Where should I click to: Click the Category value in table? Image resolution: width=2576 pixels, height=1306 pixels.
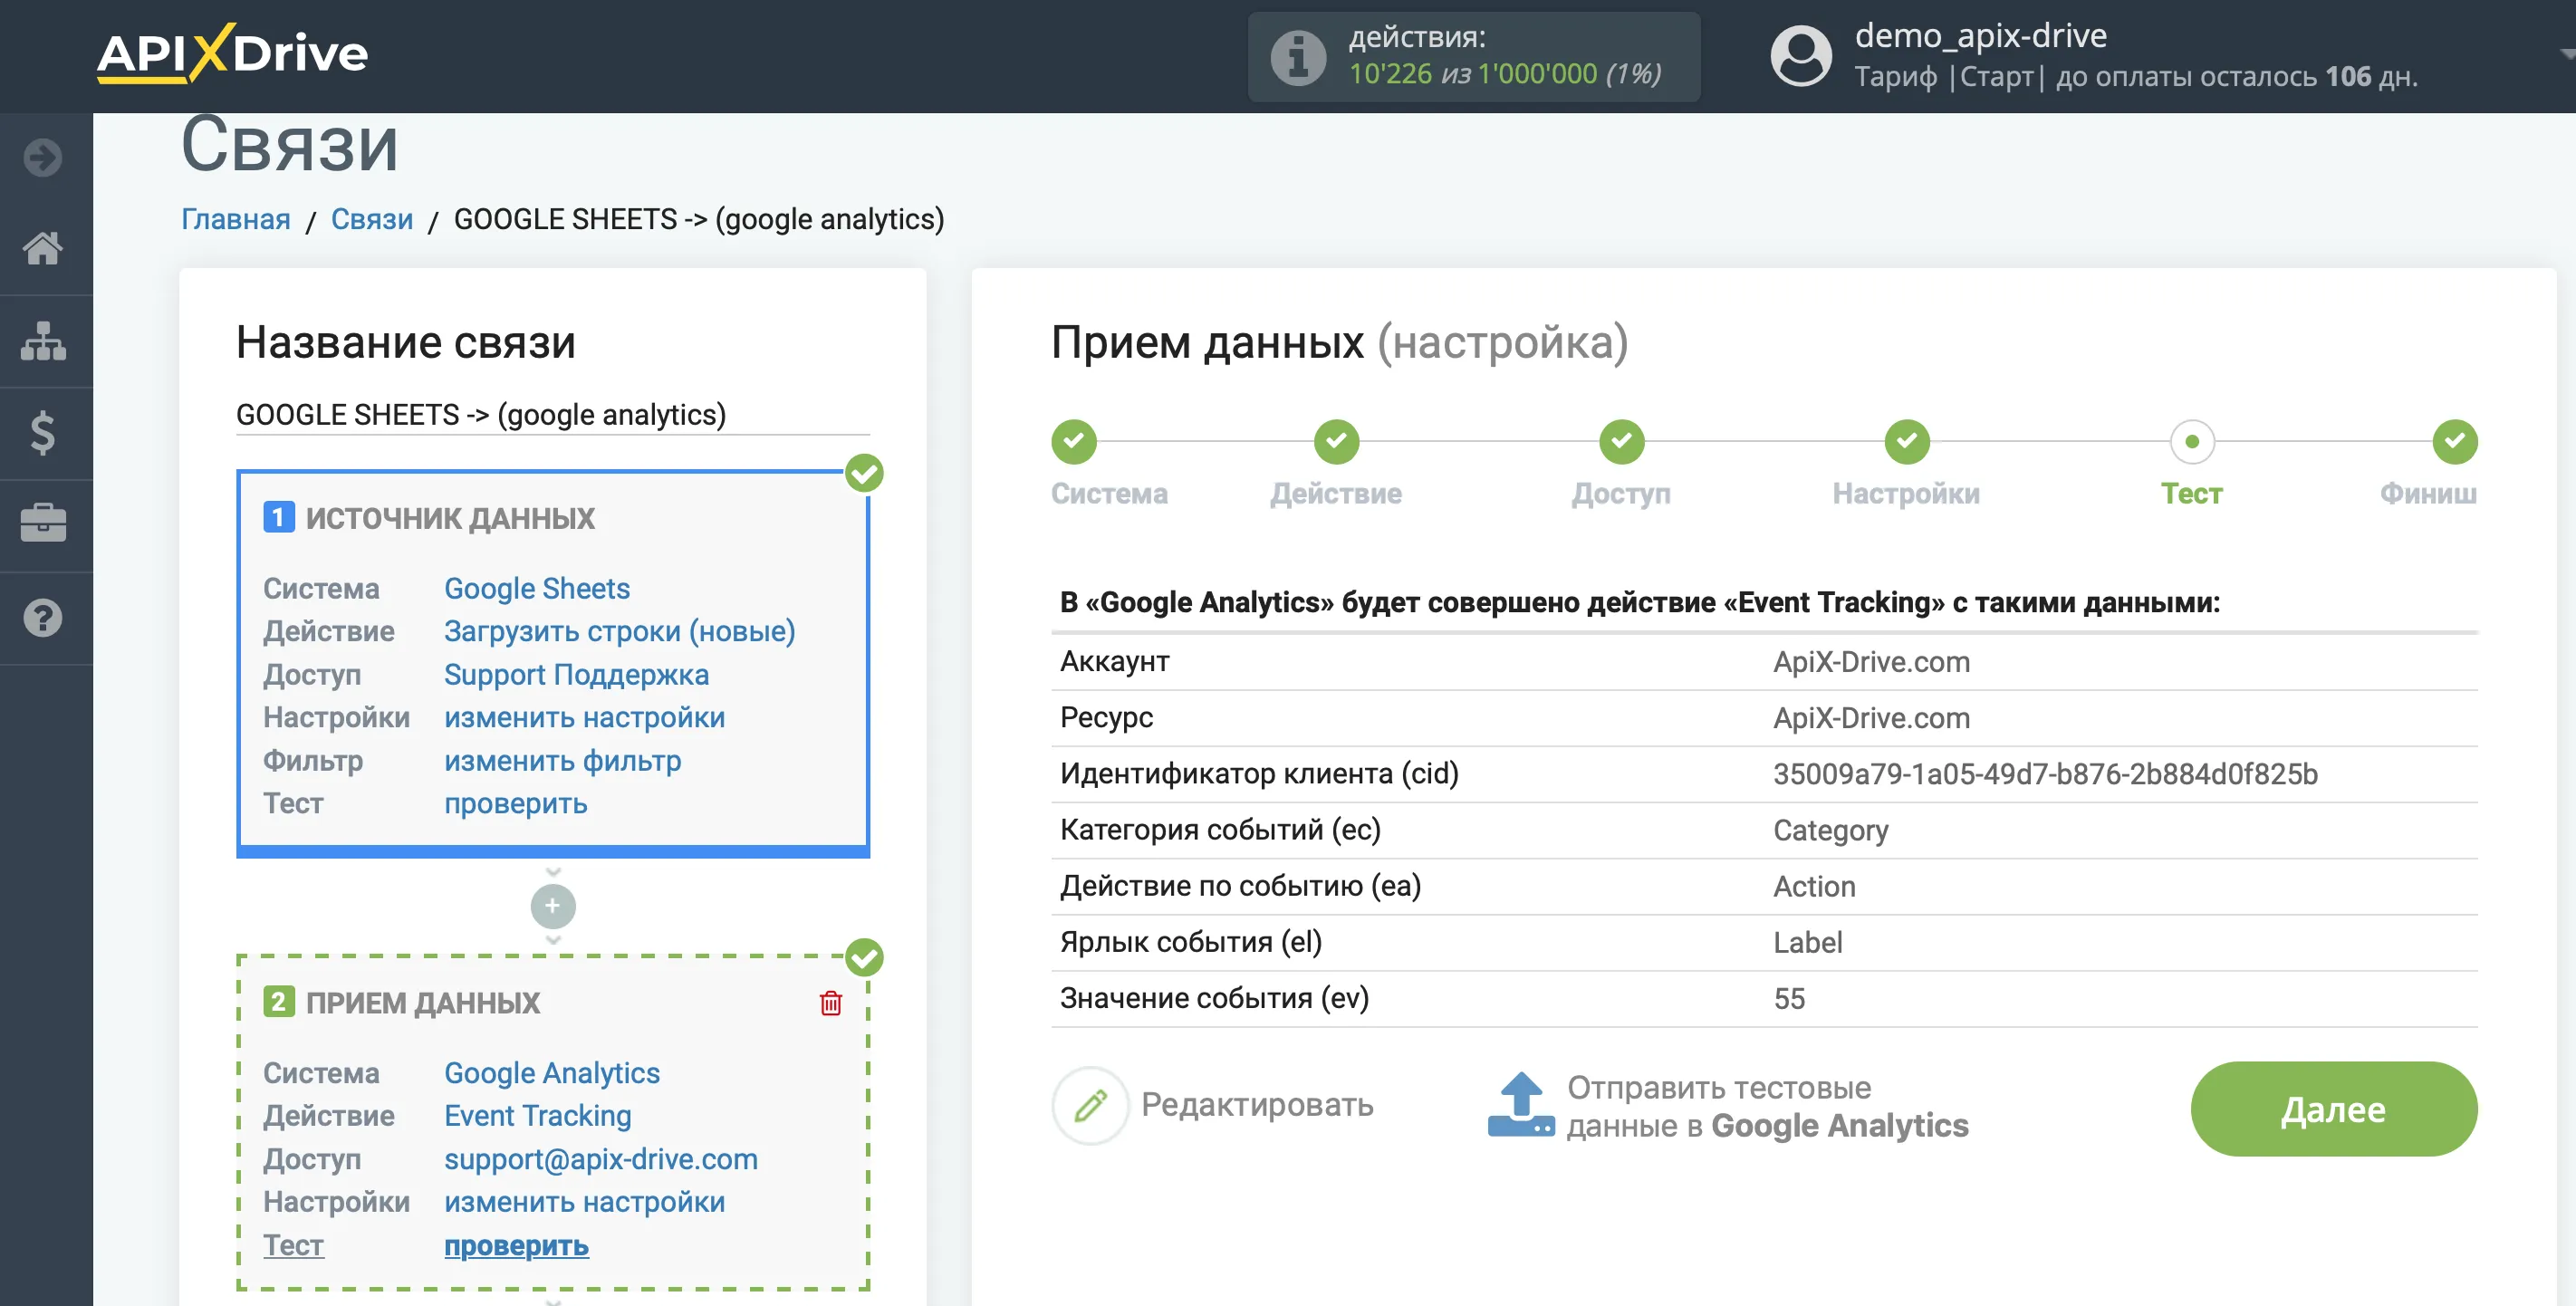click(x=1830, y=830)
